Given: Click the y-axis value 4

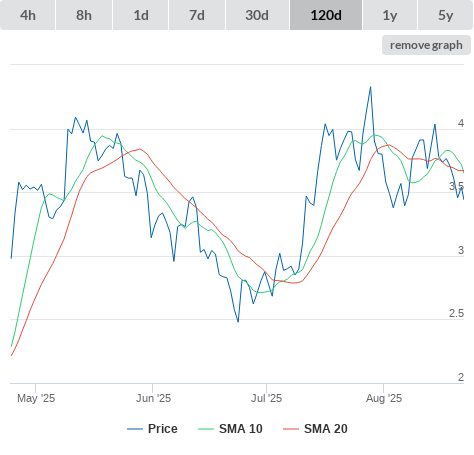Looking at the screenshot, I should pyautogui.click(x=461, y=123).
